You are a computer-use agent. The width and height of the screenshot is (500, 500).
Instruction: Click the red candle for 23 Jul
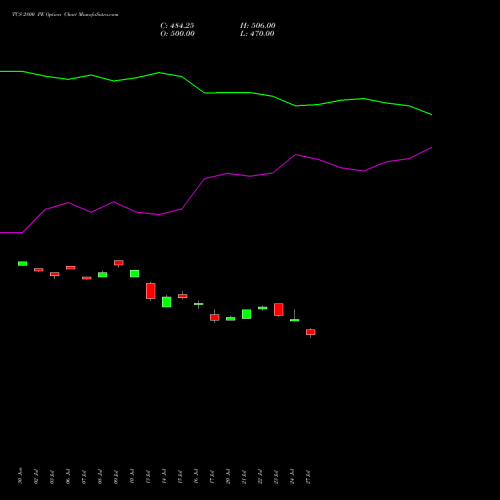click(279, 309)
